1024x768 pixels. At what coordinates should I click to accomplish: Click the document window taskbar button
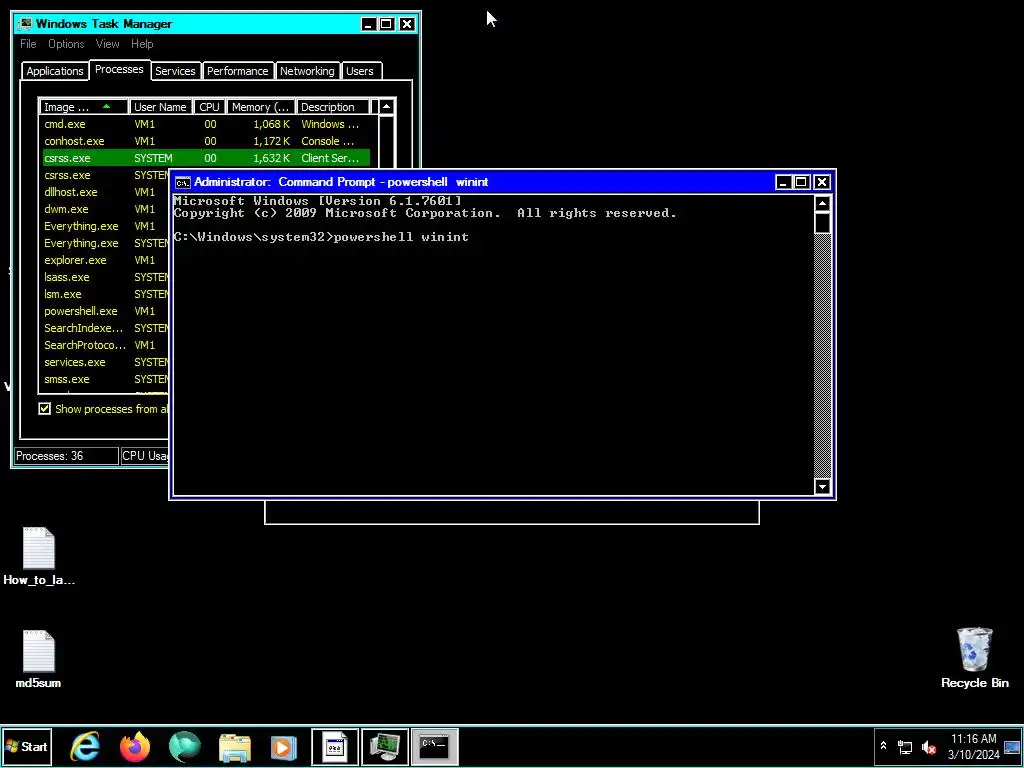click(x=334, y=746)
